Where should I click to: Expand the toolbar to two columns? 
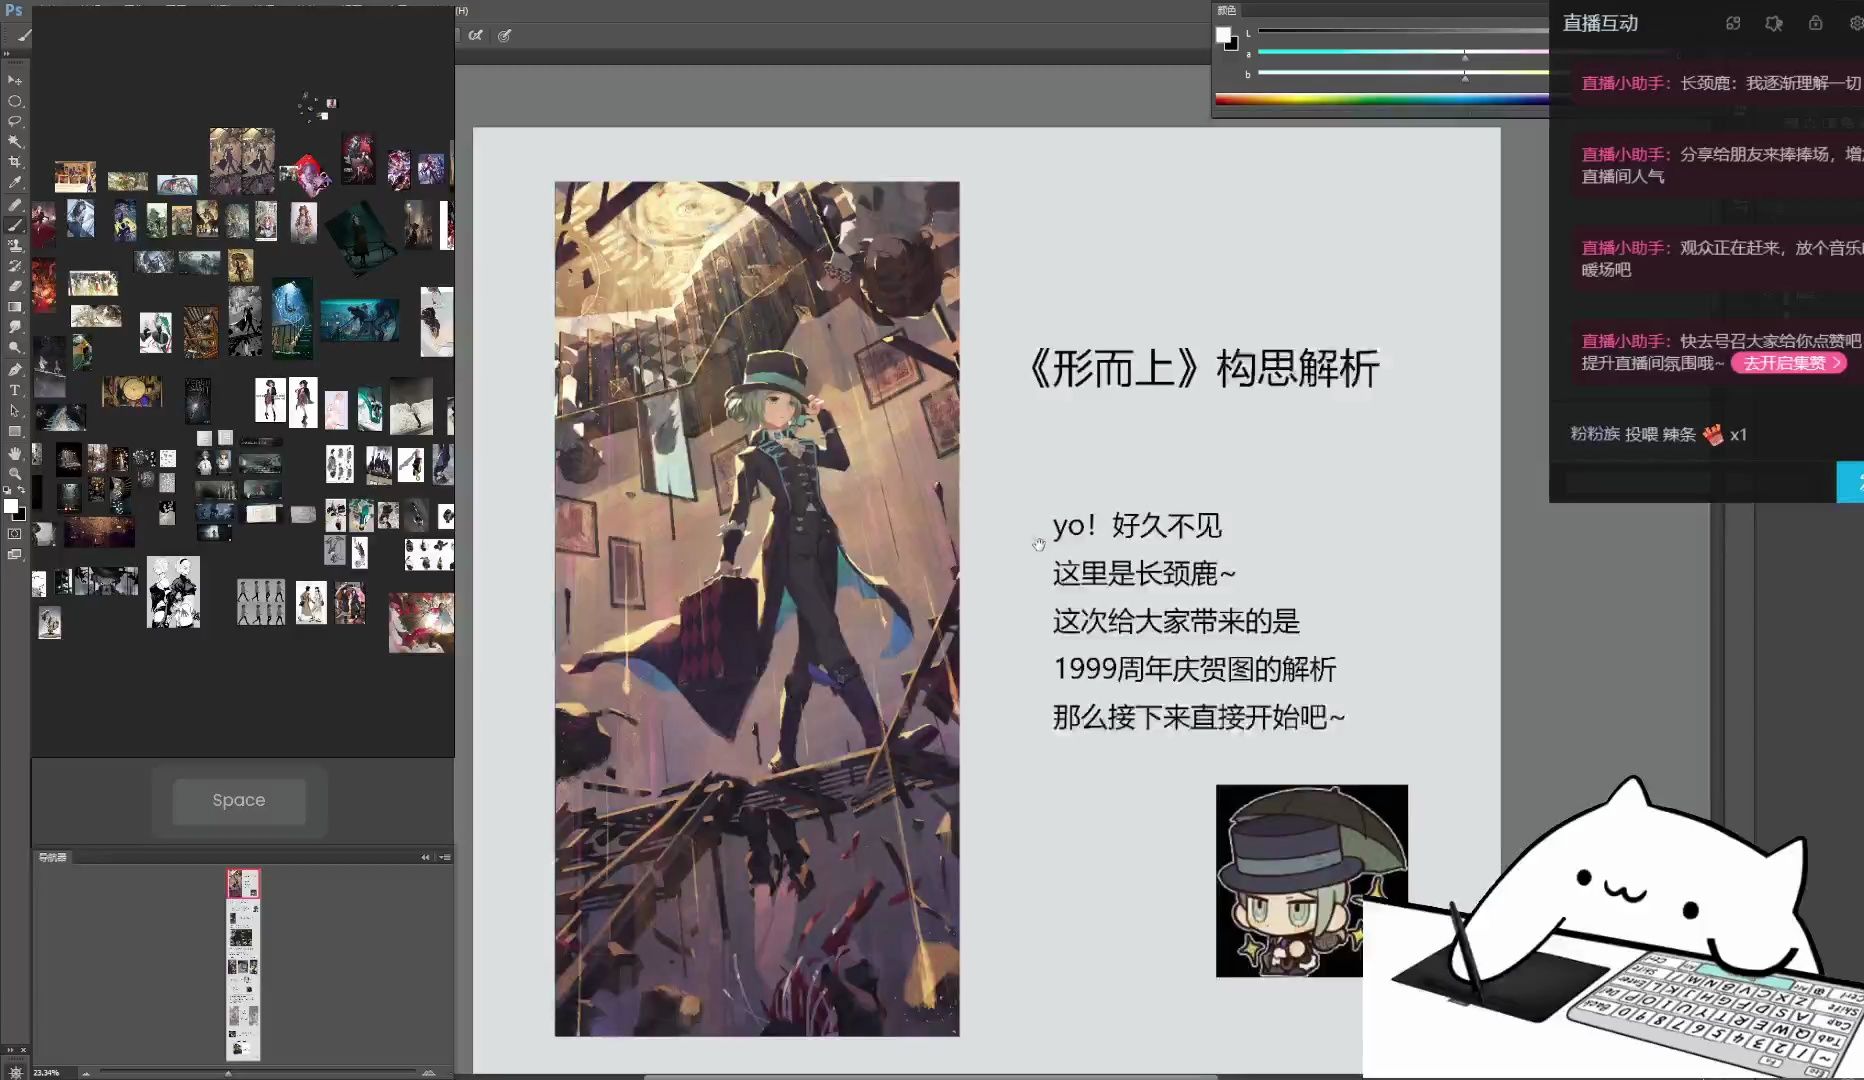pos(9,53)
